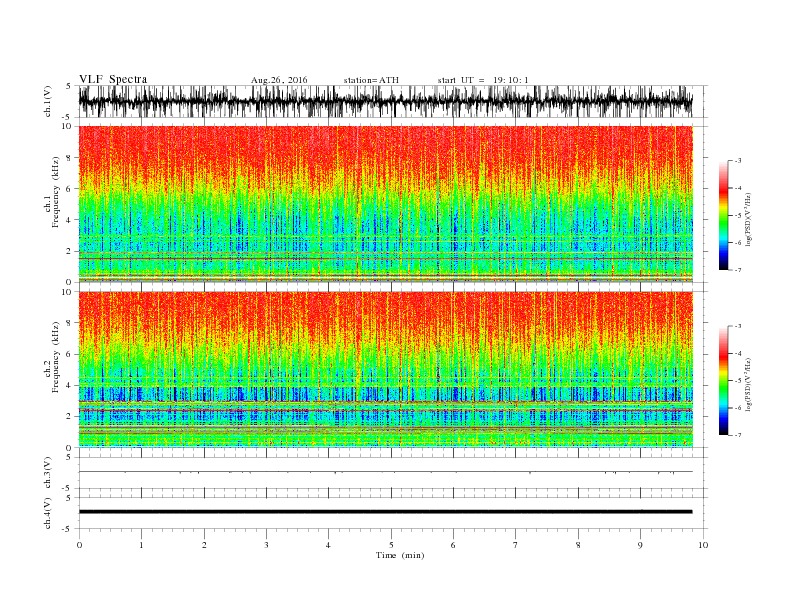
Task: Click the ch.1 voltage waveform trace
Action: (x=385, y=101)
